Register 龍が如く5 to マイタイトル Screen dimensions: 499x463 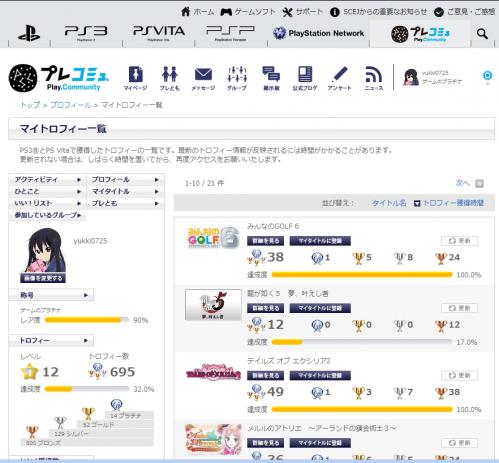(320, 308)
